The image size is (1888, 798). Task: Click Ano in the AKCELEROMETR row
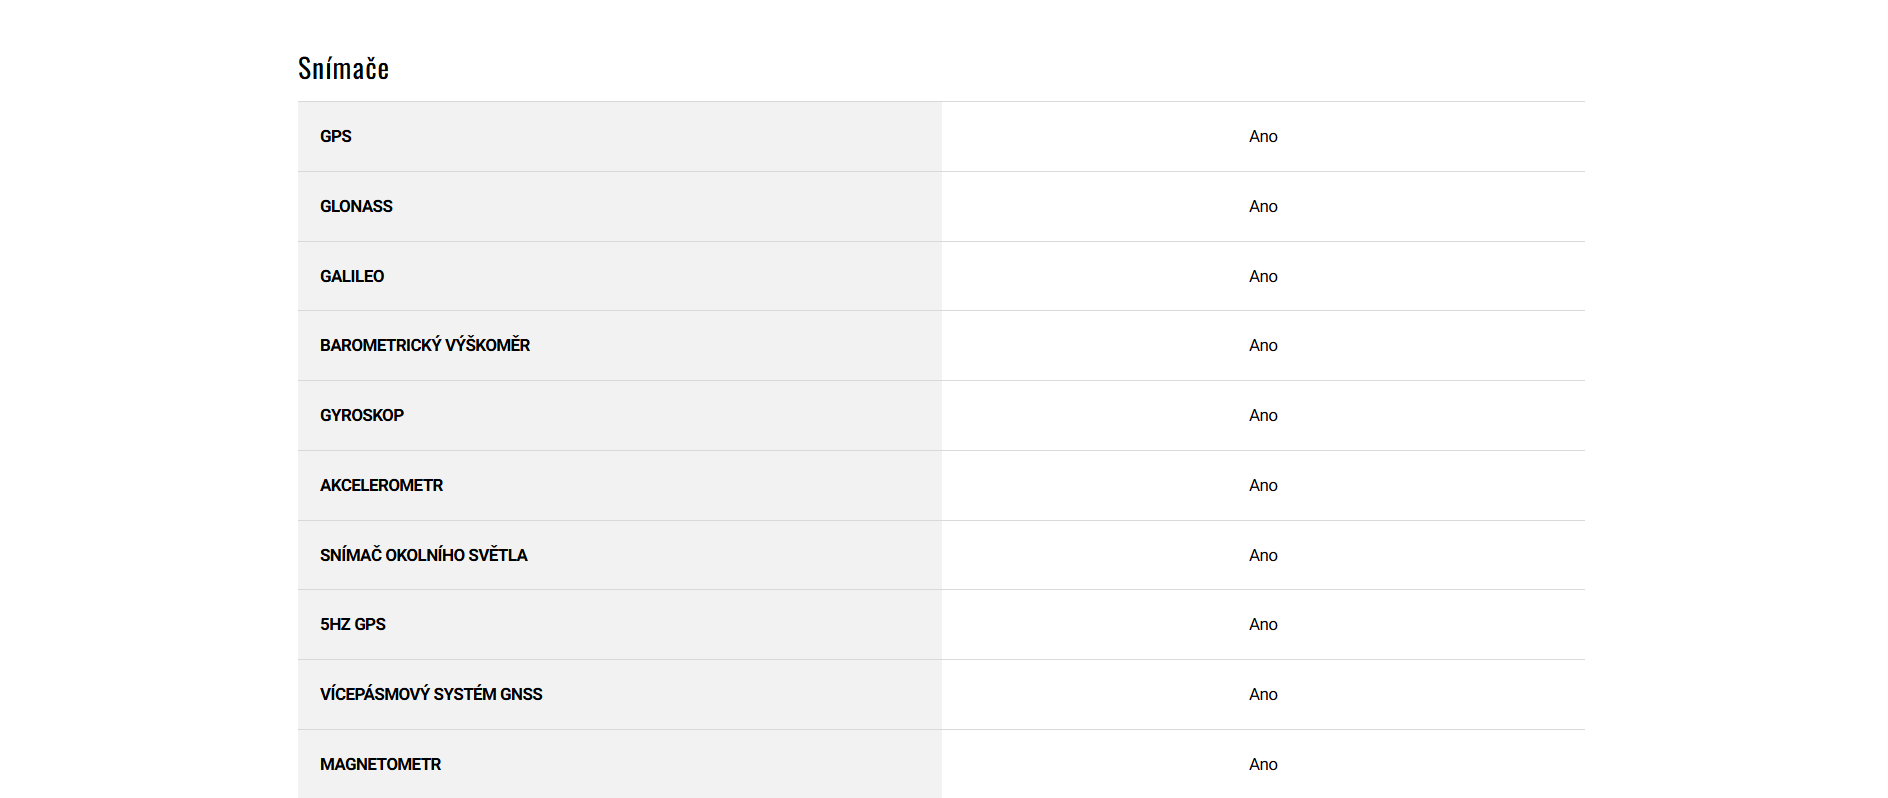[x=1263, y=485]
